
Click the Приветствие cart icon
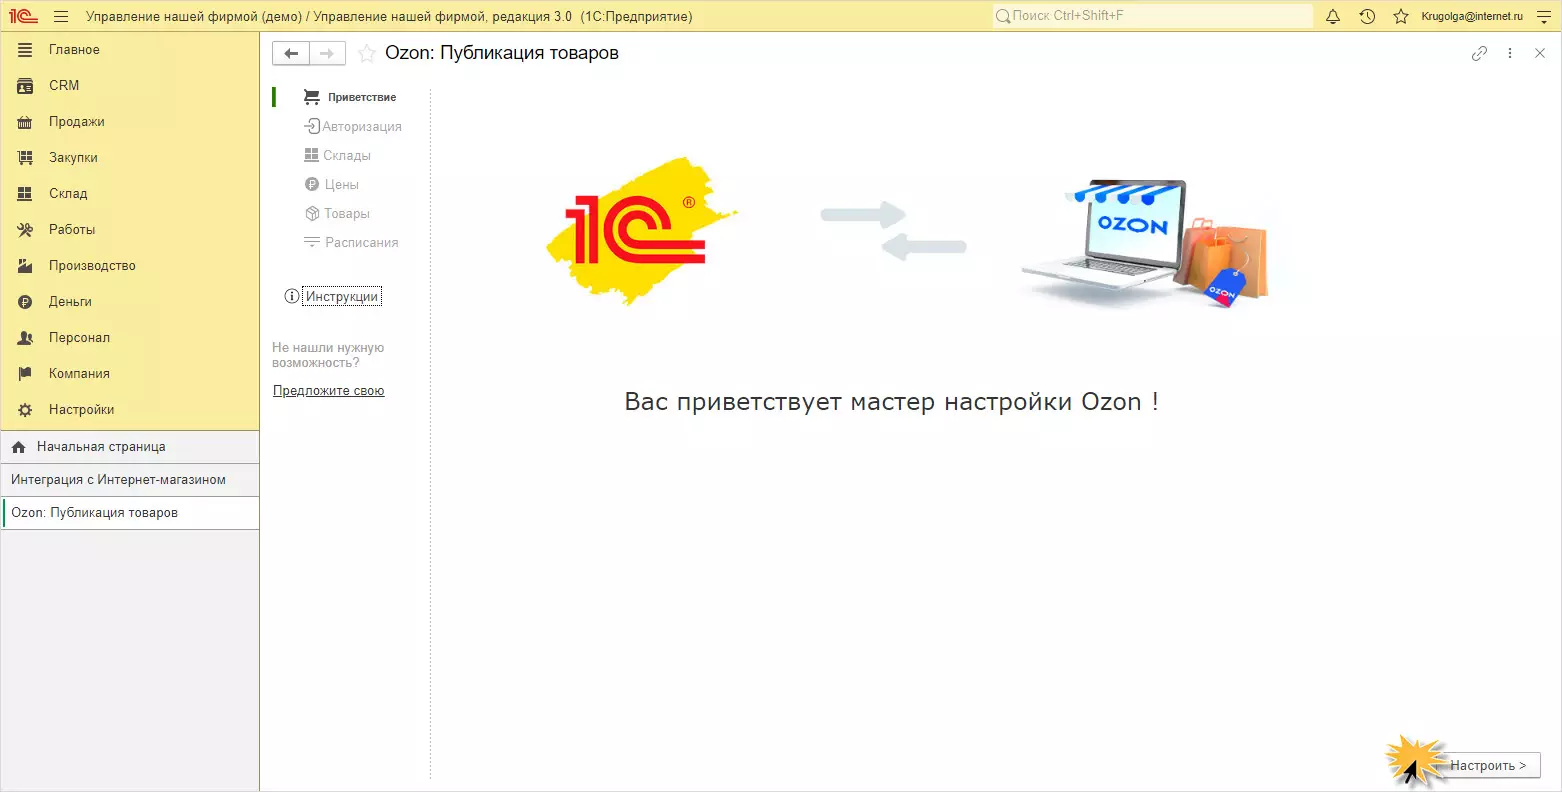tap(312, 97)
